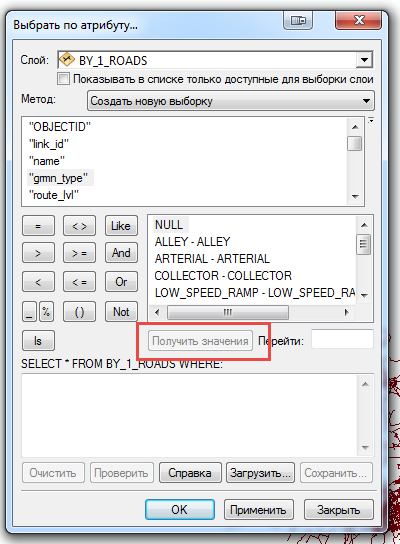Select the "OBJECTID" field
400x544 pixels.
[60, 127]
